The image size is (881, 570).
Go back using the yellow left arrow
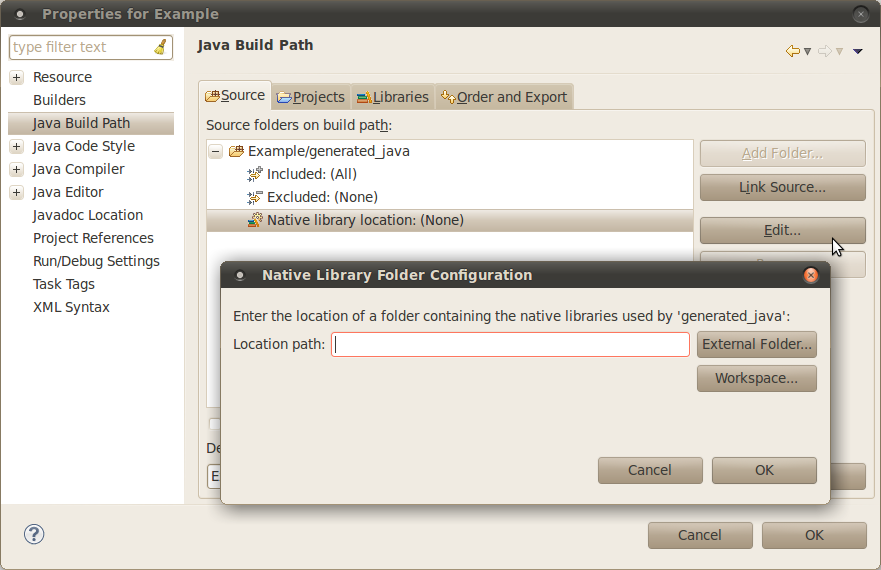(x=793, y=51)
